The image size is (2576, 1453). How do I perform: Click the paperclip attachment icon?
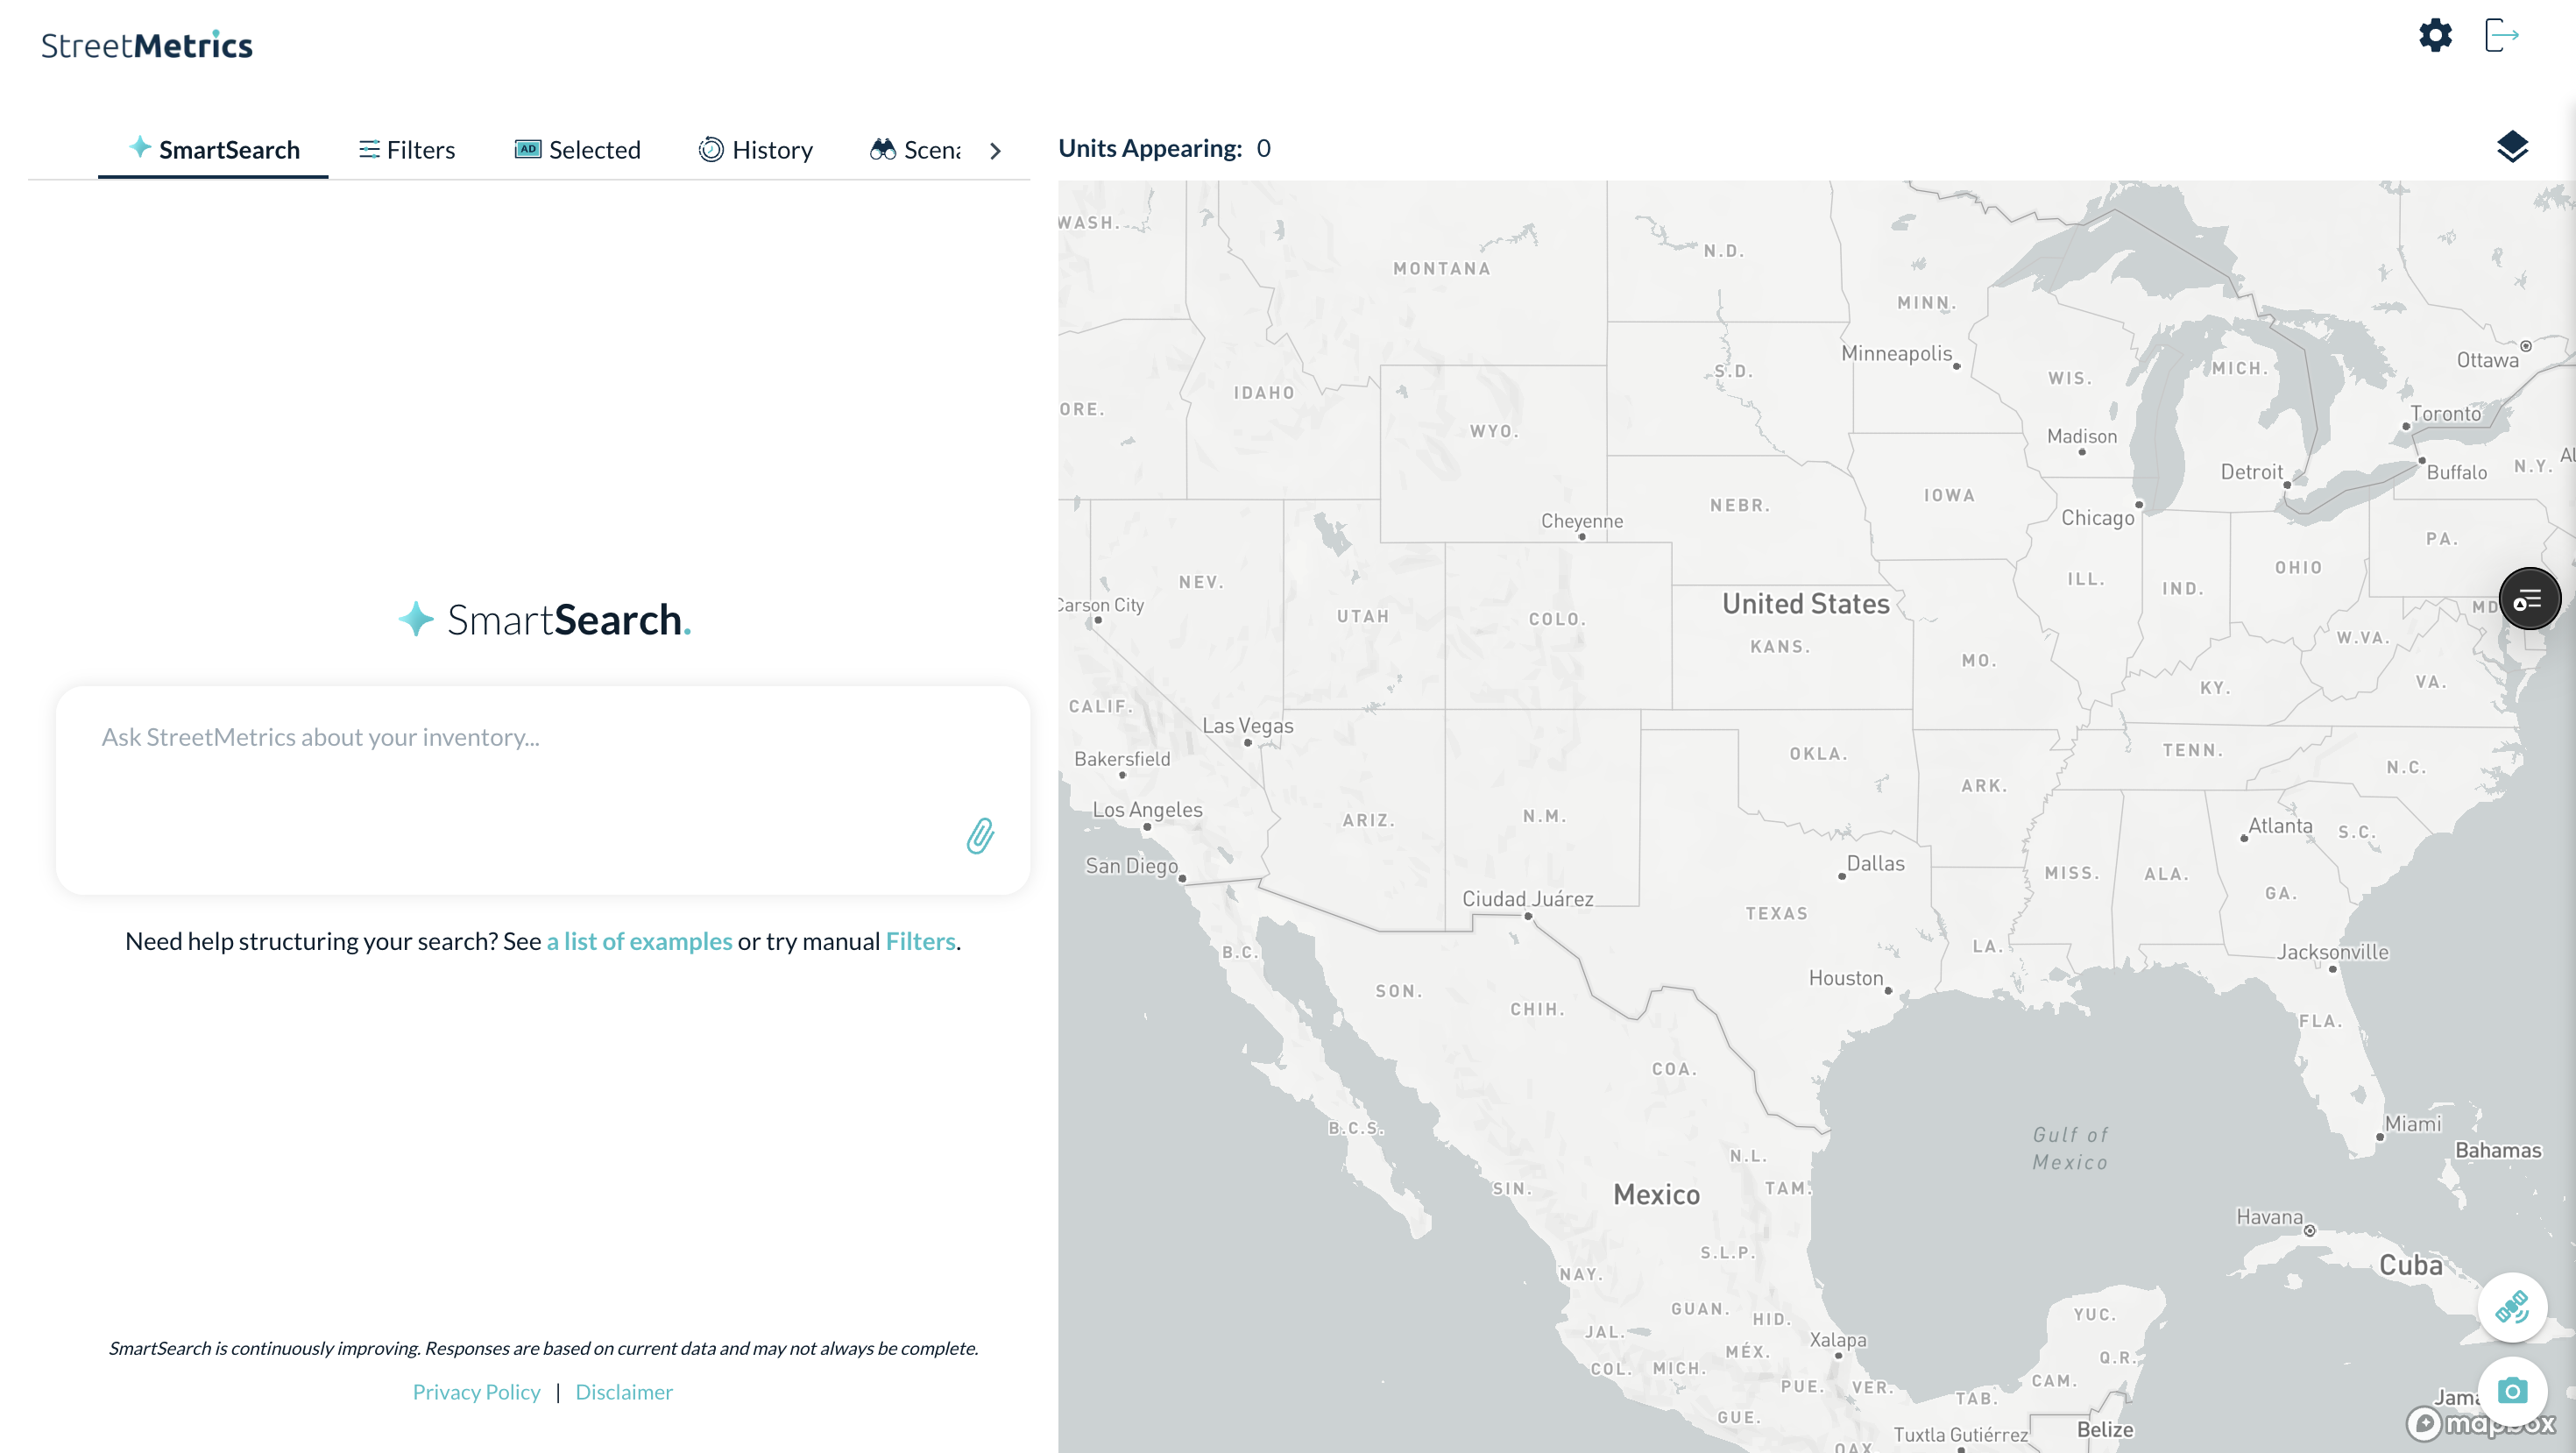(980, 836)
